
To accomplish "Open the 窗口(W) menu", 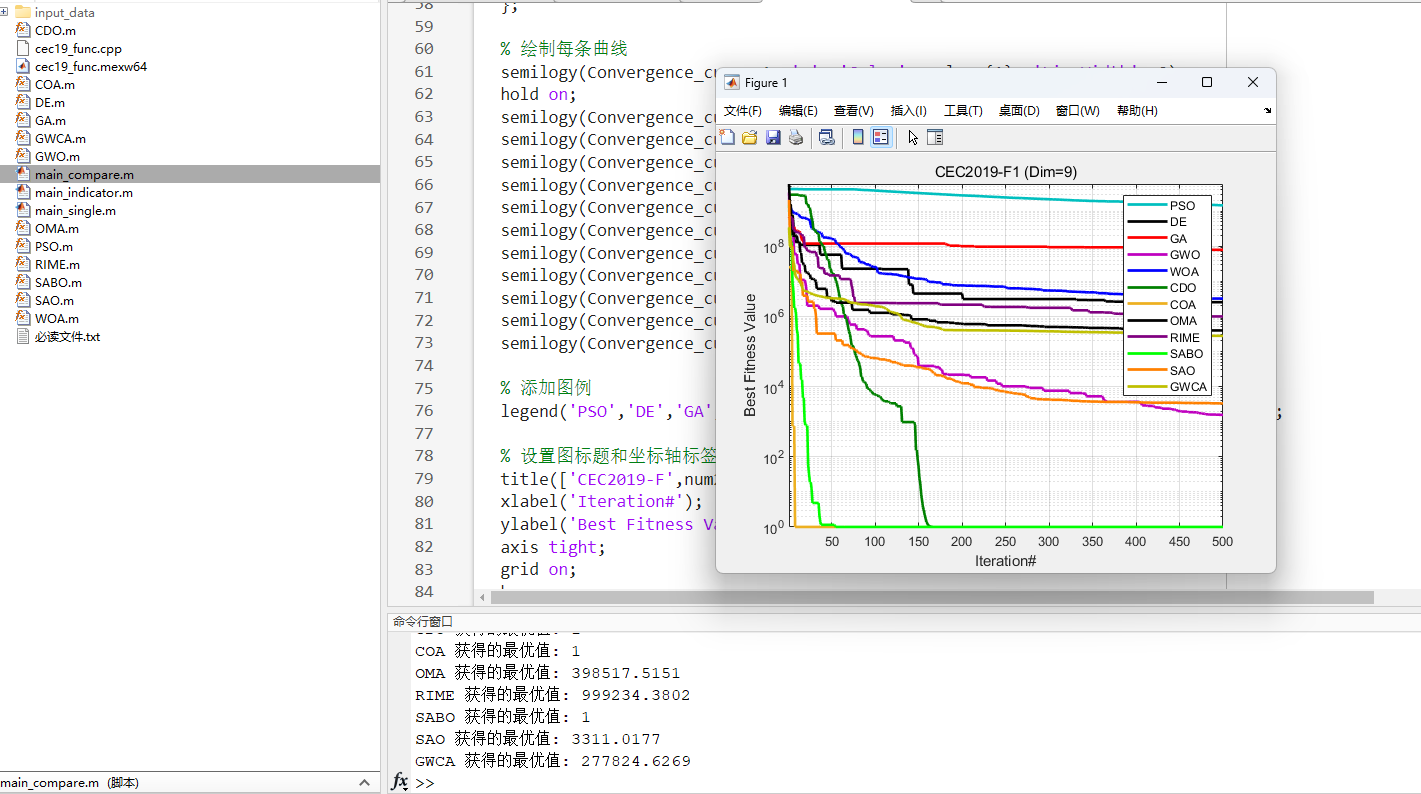I will pyautogui.click(x=1077, y=110).
